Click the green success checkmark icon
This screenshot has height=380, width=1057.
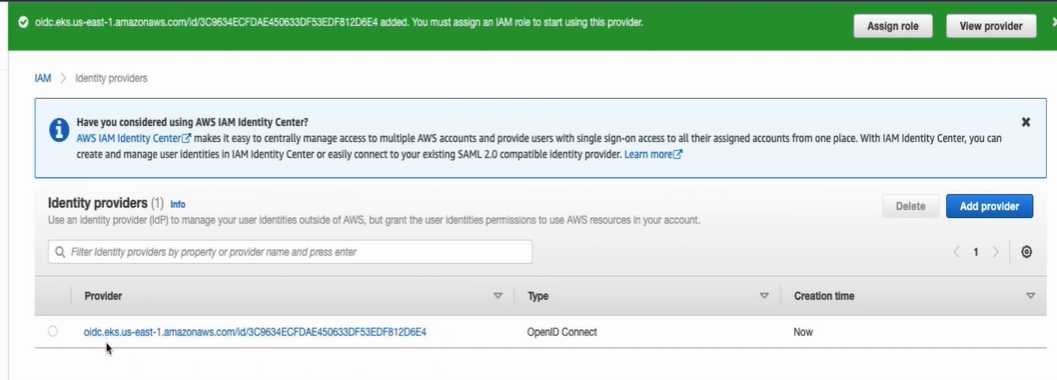[24, 22]
